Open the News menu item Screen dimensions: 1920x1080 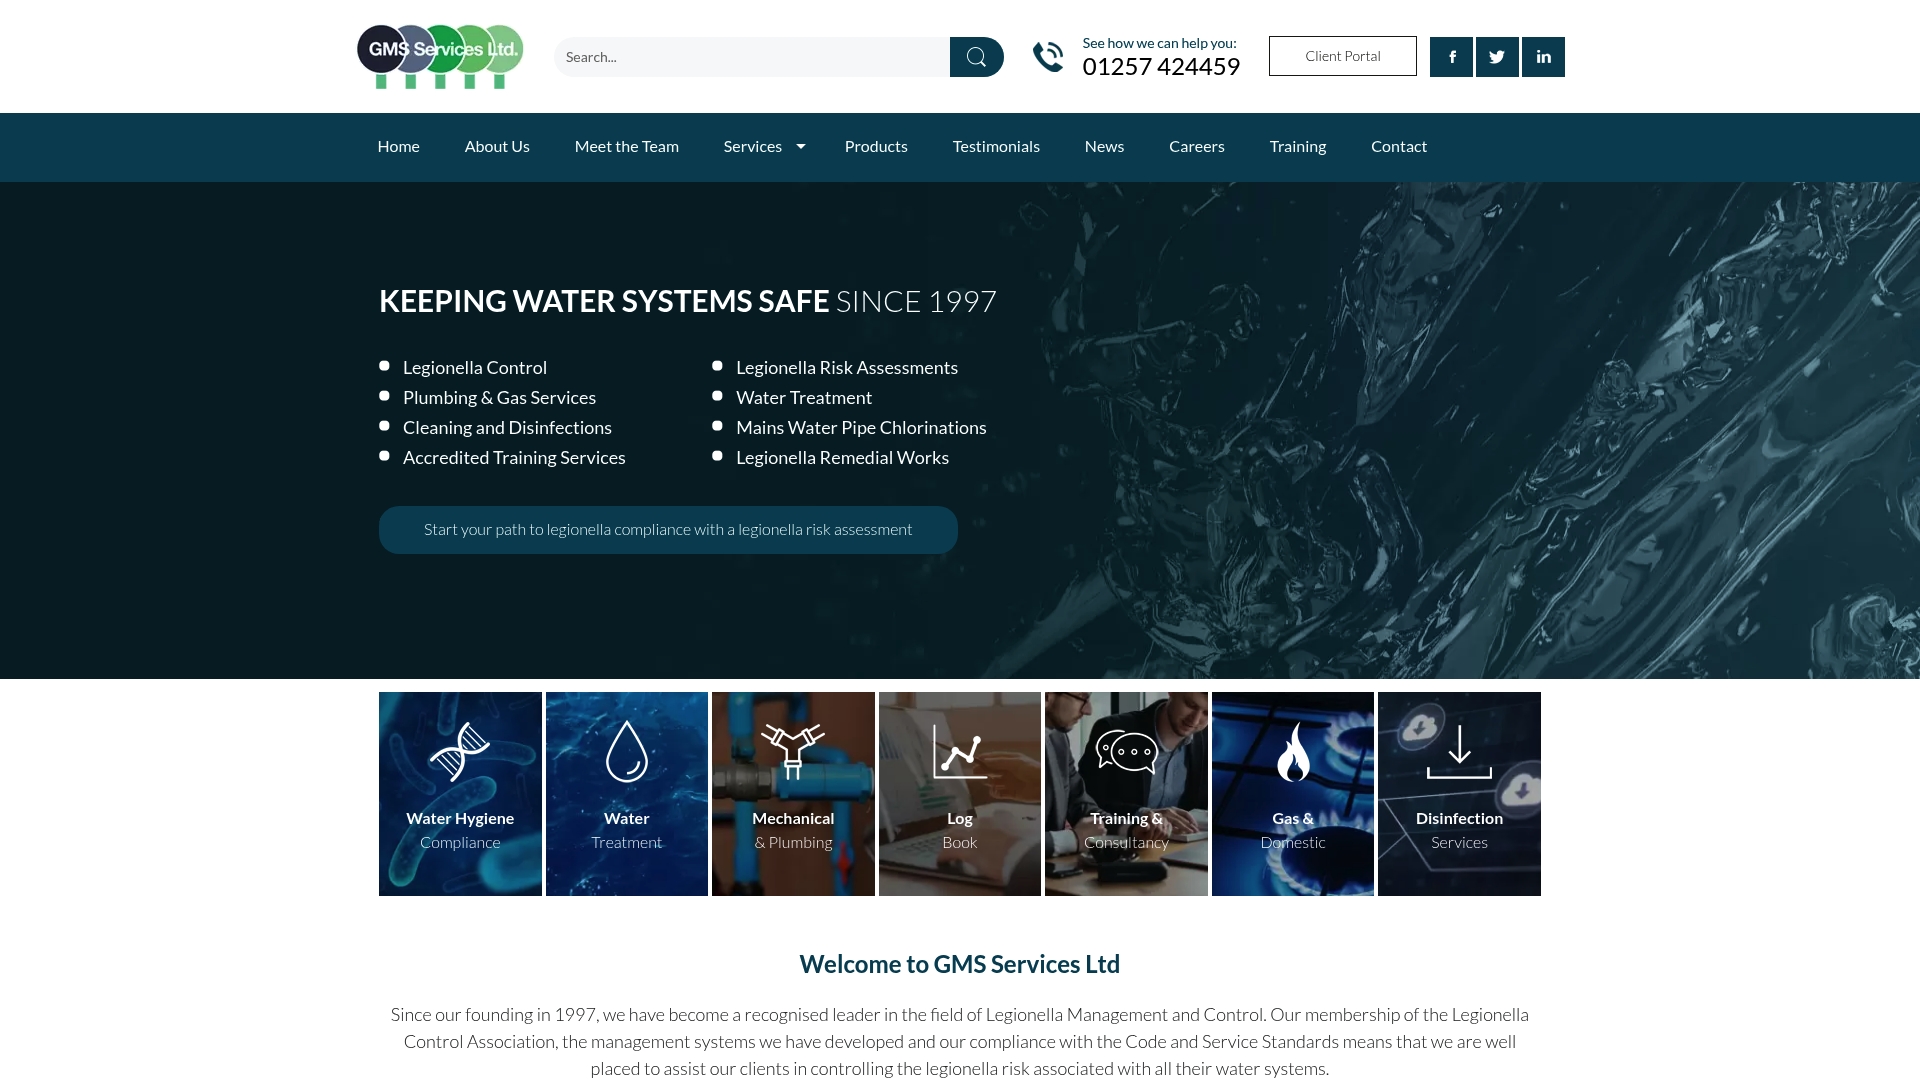[x=1104, y=147]
